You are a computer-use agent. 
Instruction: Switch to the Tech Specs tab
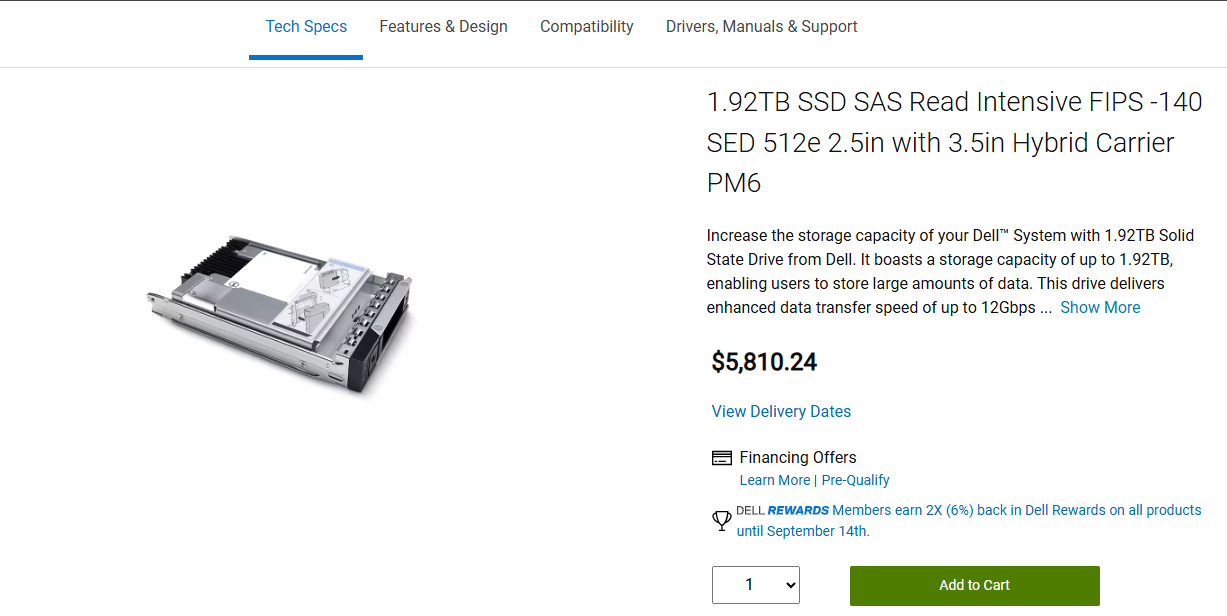point(306,27)
